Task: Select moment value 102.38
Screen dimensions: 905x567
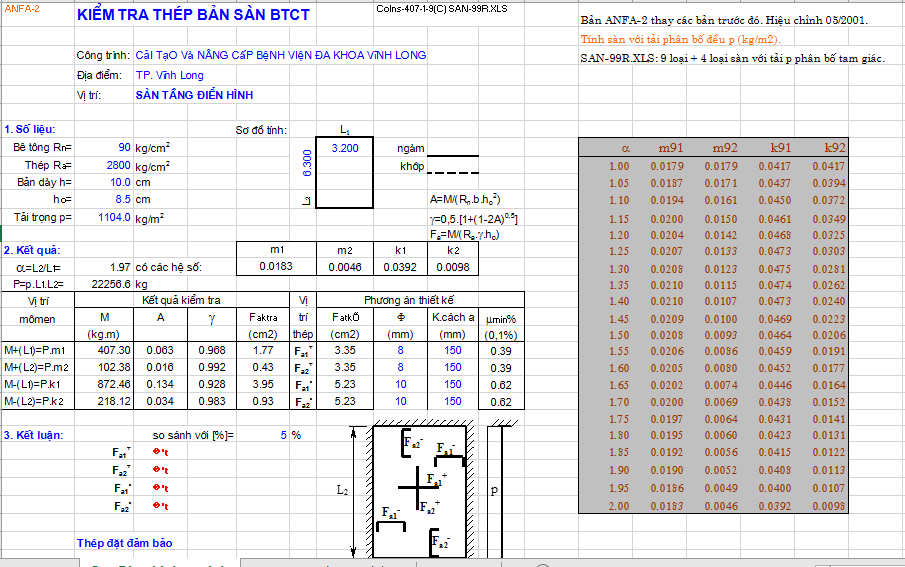Action: pyautogui.click(x=114, y=367)
